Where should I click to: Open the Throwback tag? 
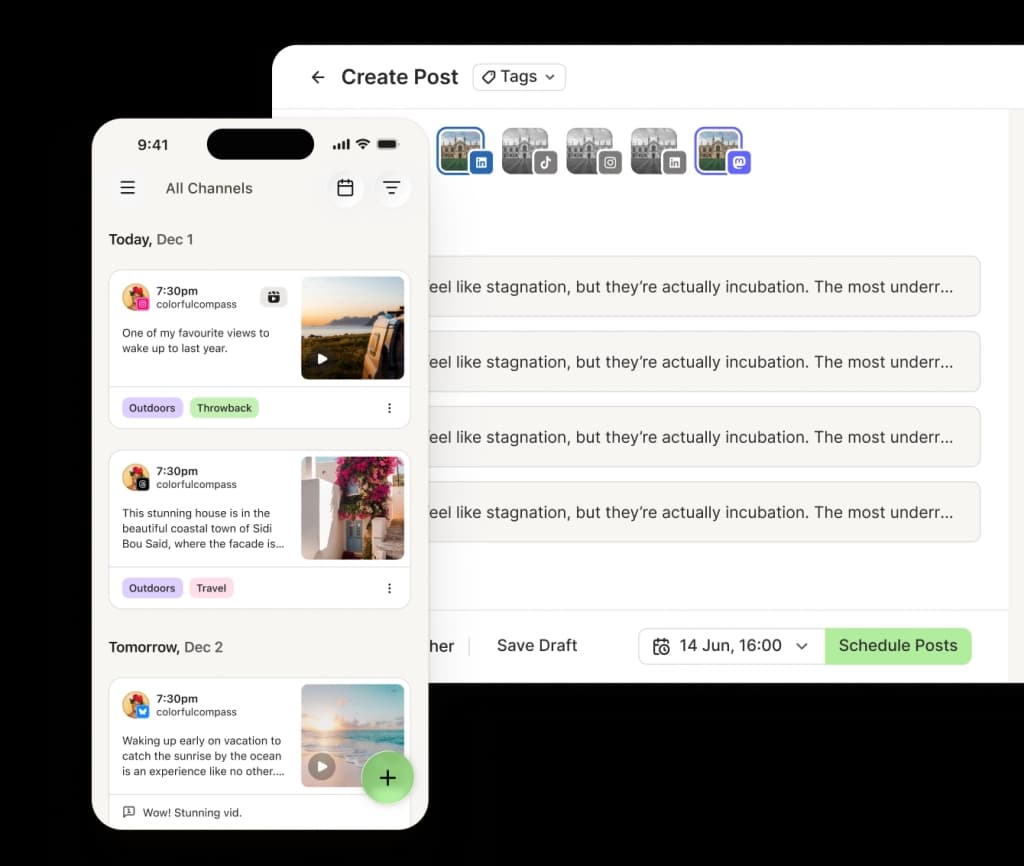click(224, 407)
